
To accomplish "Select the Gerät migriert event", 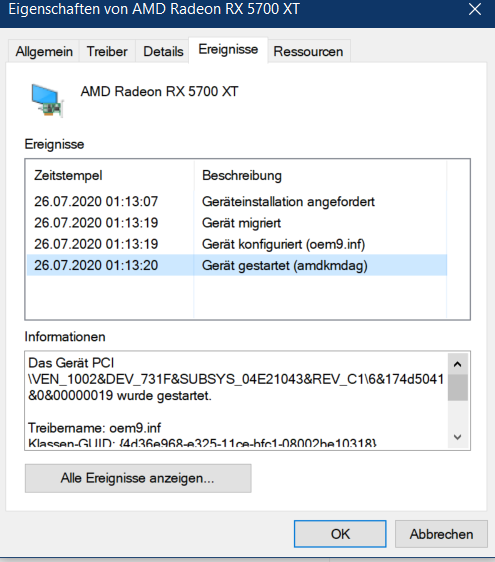I will point(237,223).
